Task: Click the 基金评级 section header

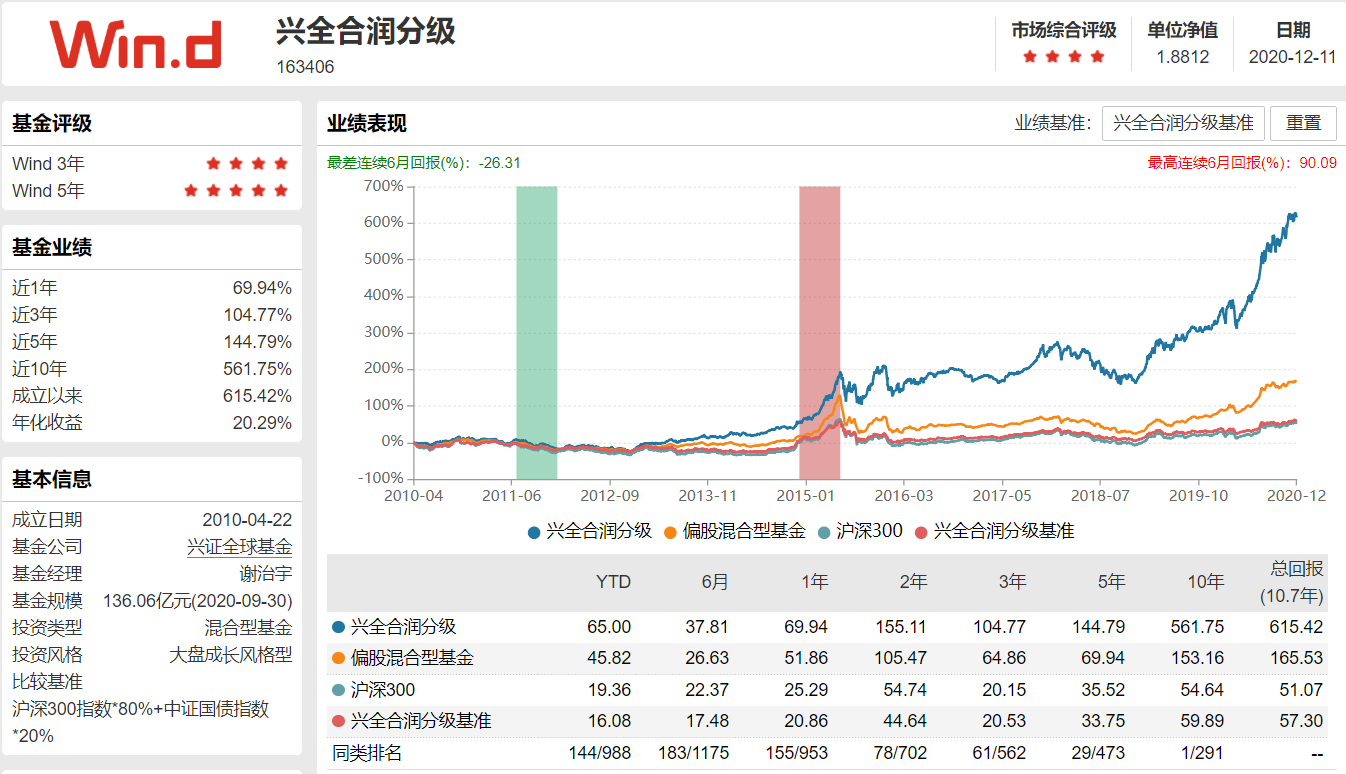Action: pyautogui.click(x=52, y=124)
